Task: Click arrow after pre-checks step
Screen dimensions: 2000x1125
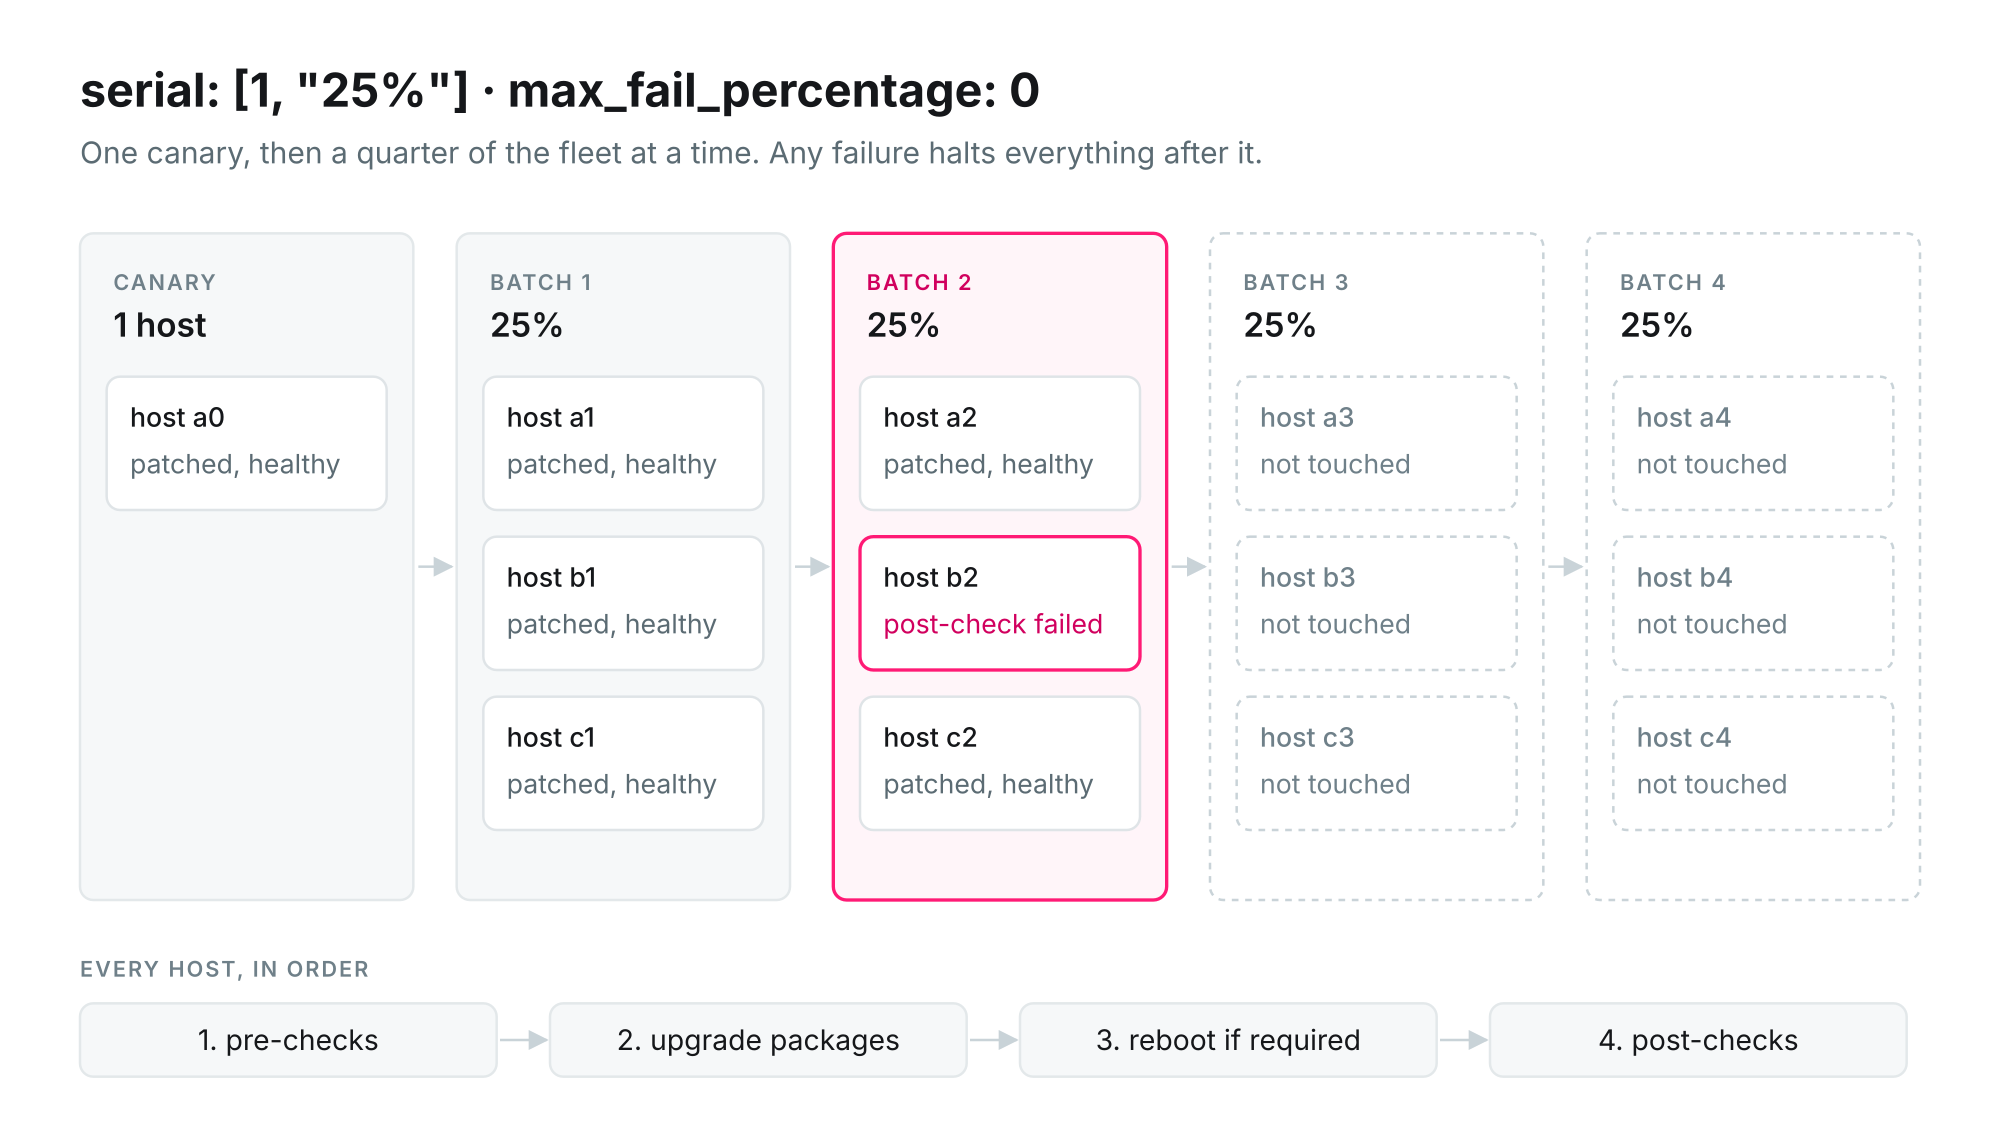Action: pos(523,1040)
